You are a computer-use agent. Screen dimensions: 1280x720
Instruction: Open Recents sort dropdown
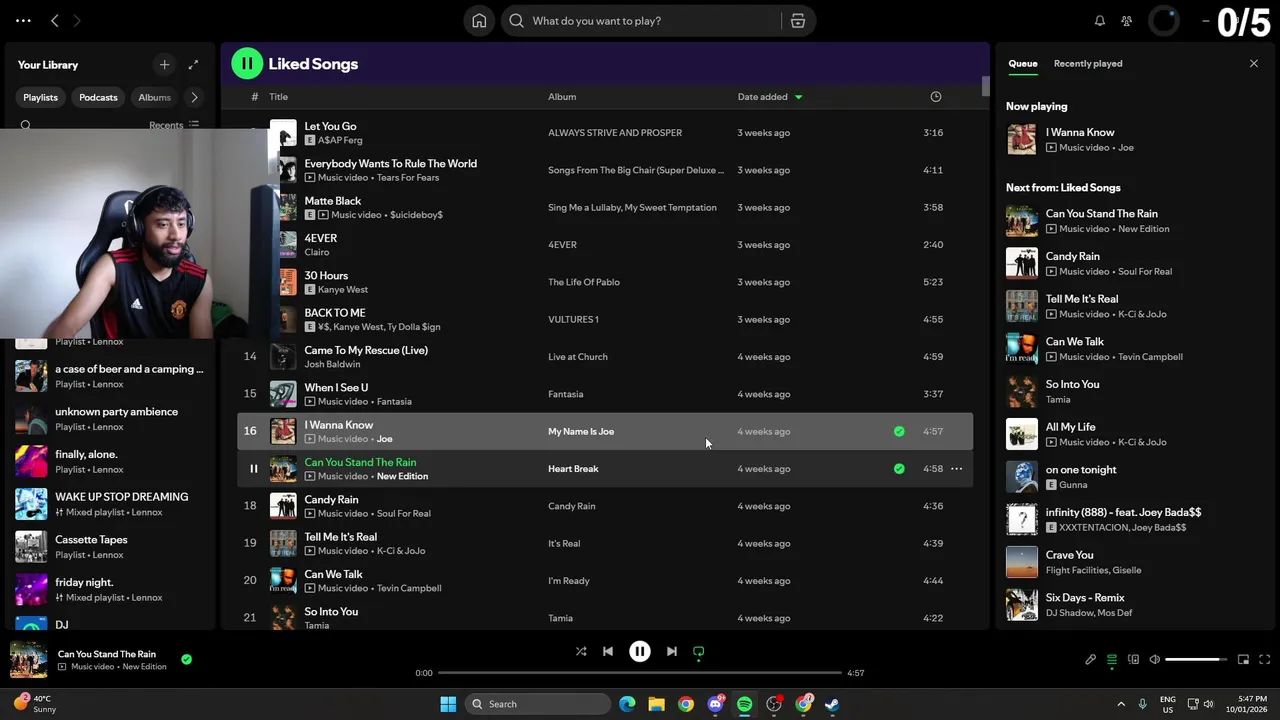pos(174,126)
